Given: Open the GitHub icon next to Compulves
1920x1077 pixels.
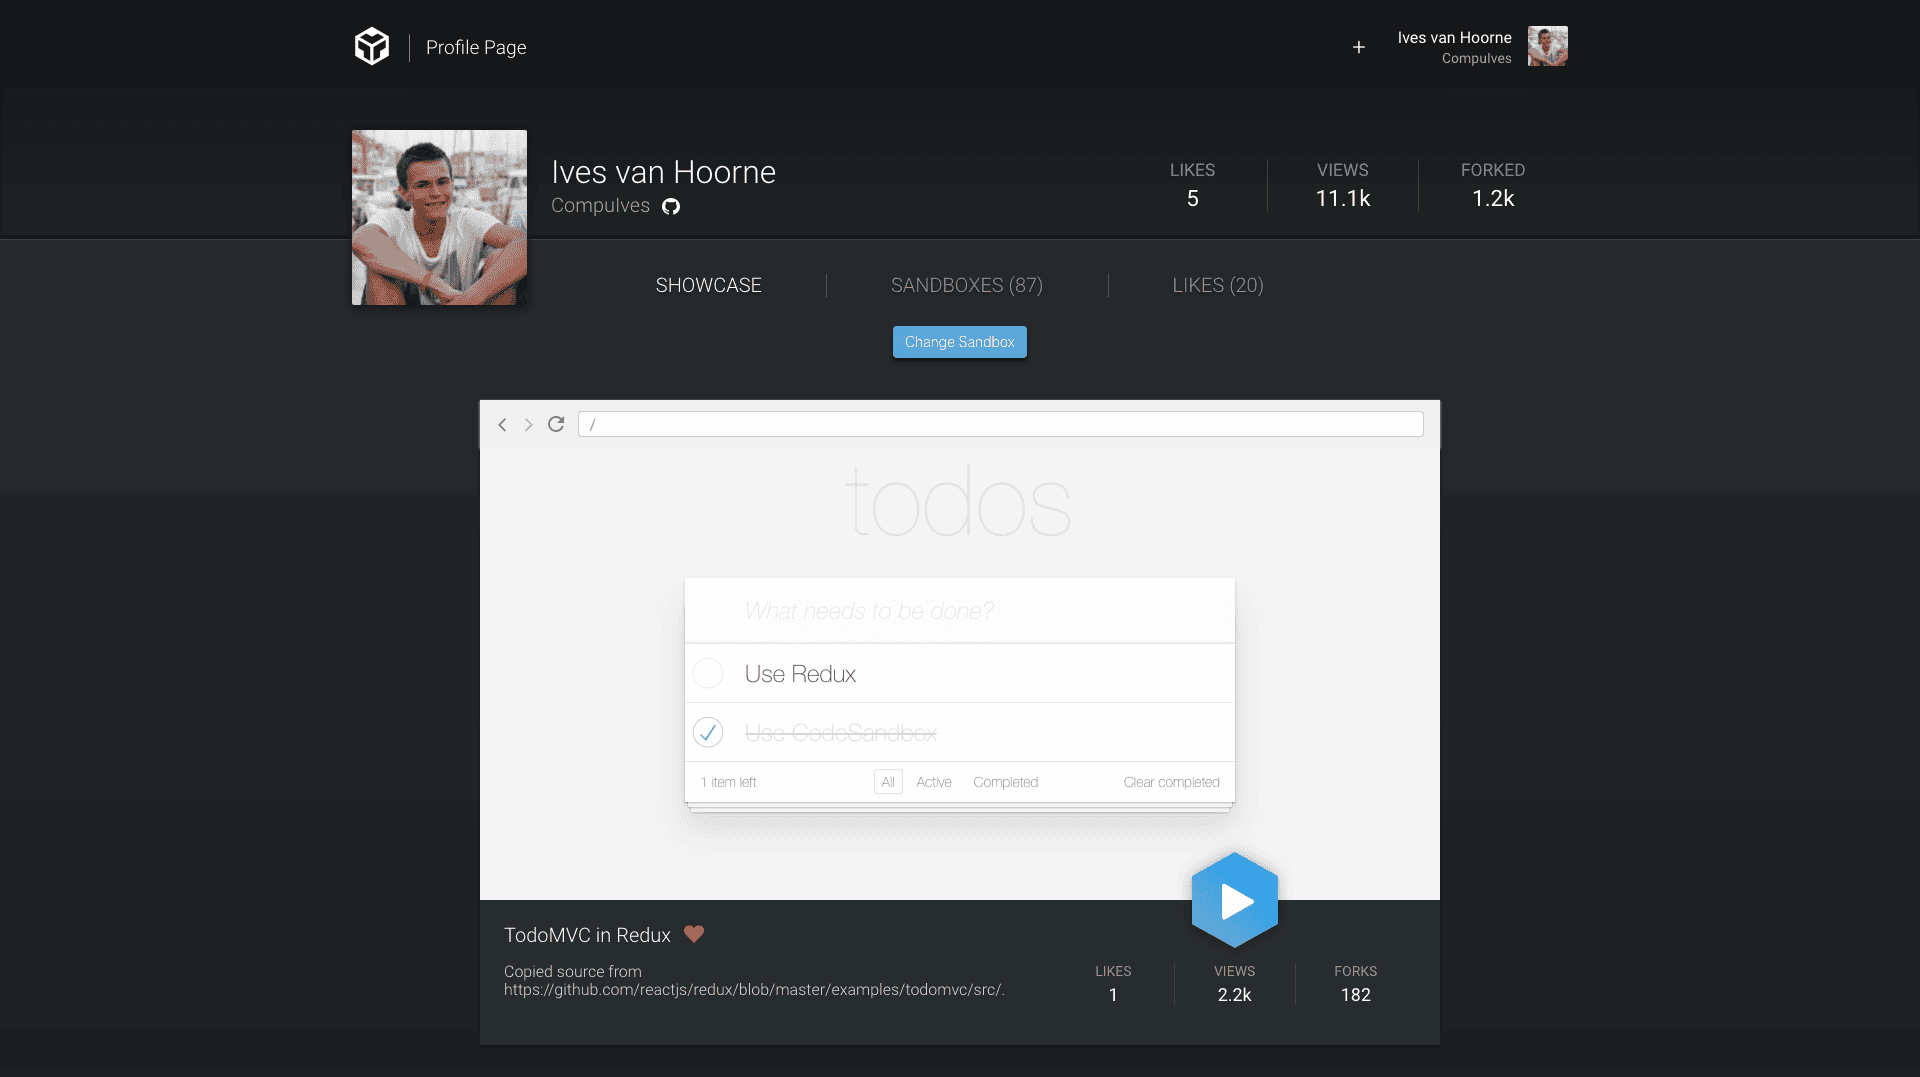Looking at the screenshot, I should click(x=671, y=207).
